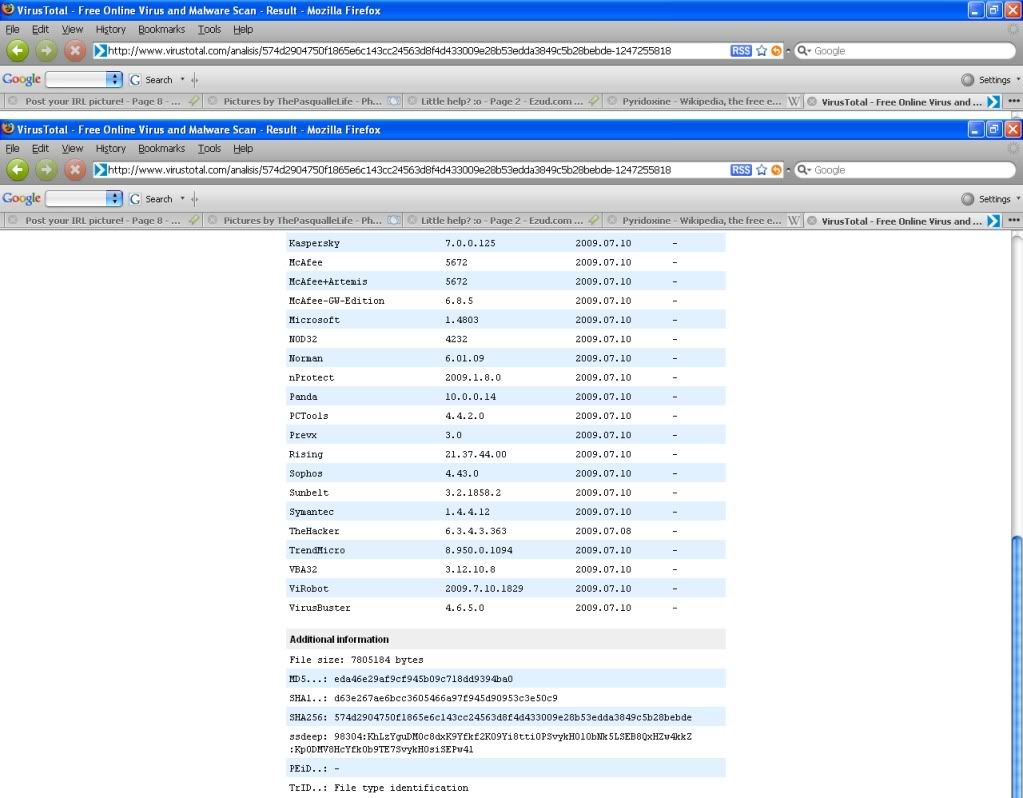Click the RSS icon in upper address bar
The height and width of the screenshot is (798, 1023).
740,51
